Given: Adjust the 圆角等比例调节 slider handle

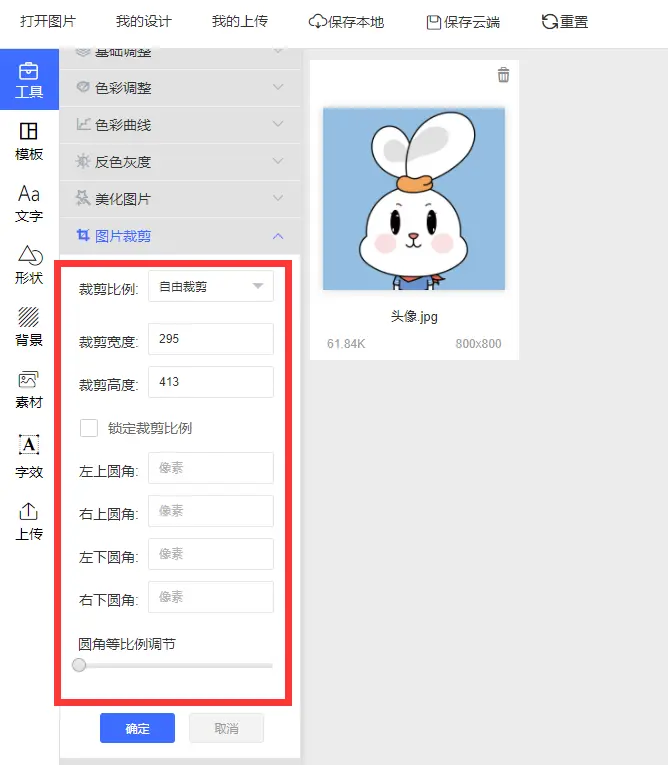Looking at the screenshot, I should coord(79,665).
